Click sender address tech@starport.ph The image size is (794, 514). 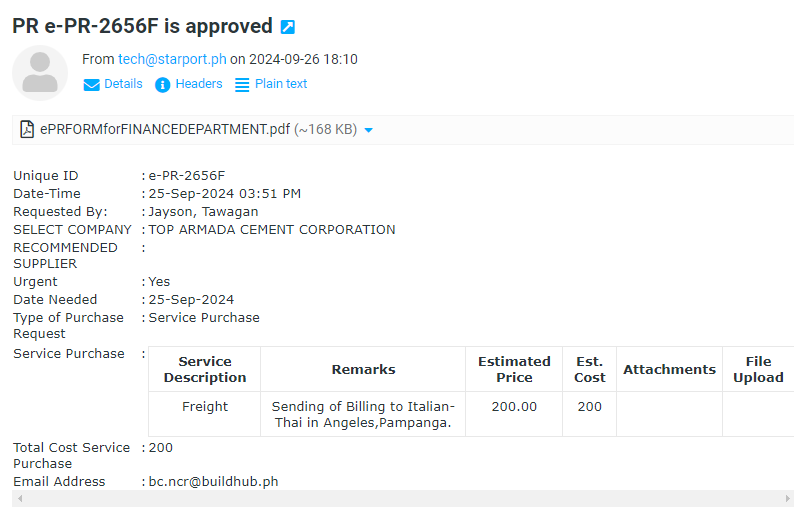click(172, 59)
